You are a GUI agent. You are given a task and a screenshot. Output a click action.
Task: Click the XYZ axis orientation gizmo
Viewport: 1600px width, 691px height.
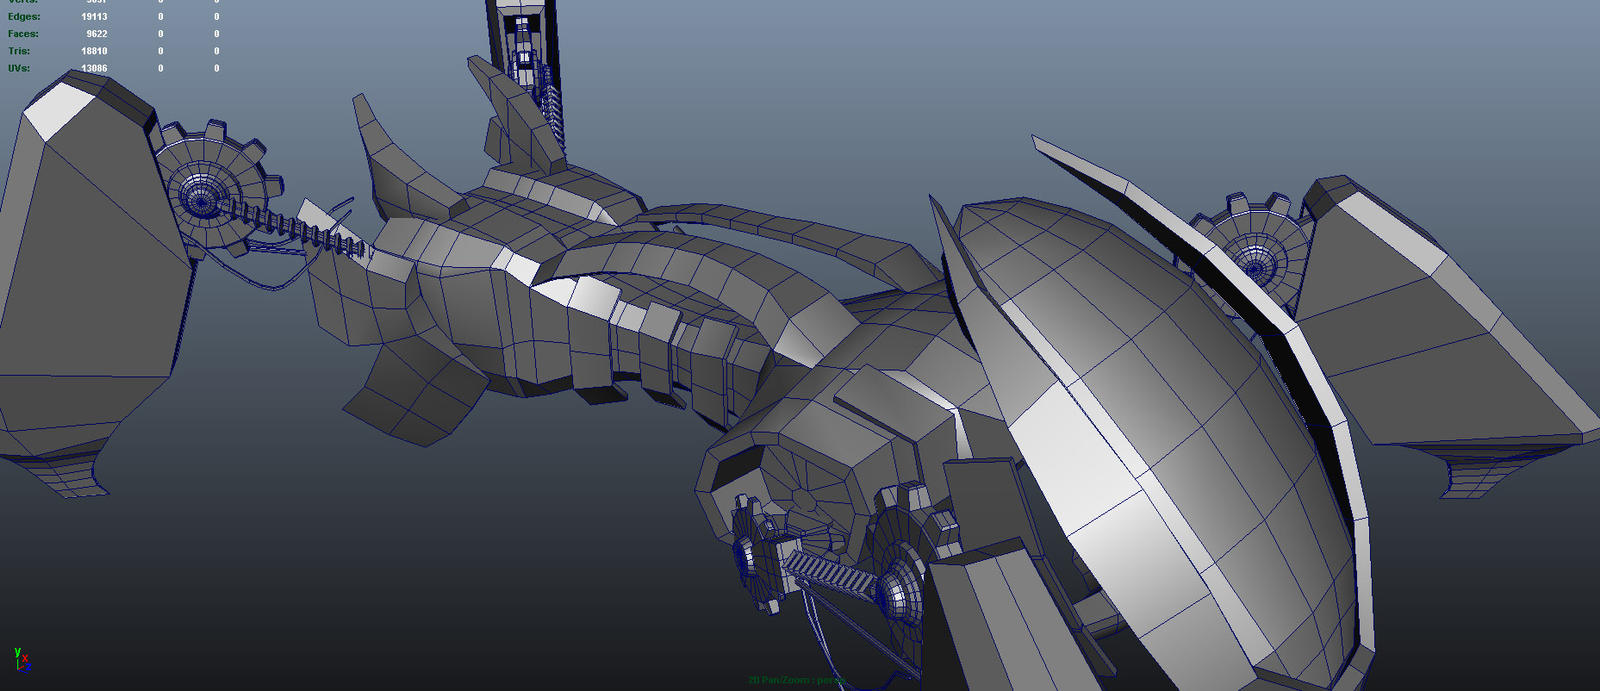click(x=21, y=660)
